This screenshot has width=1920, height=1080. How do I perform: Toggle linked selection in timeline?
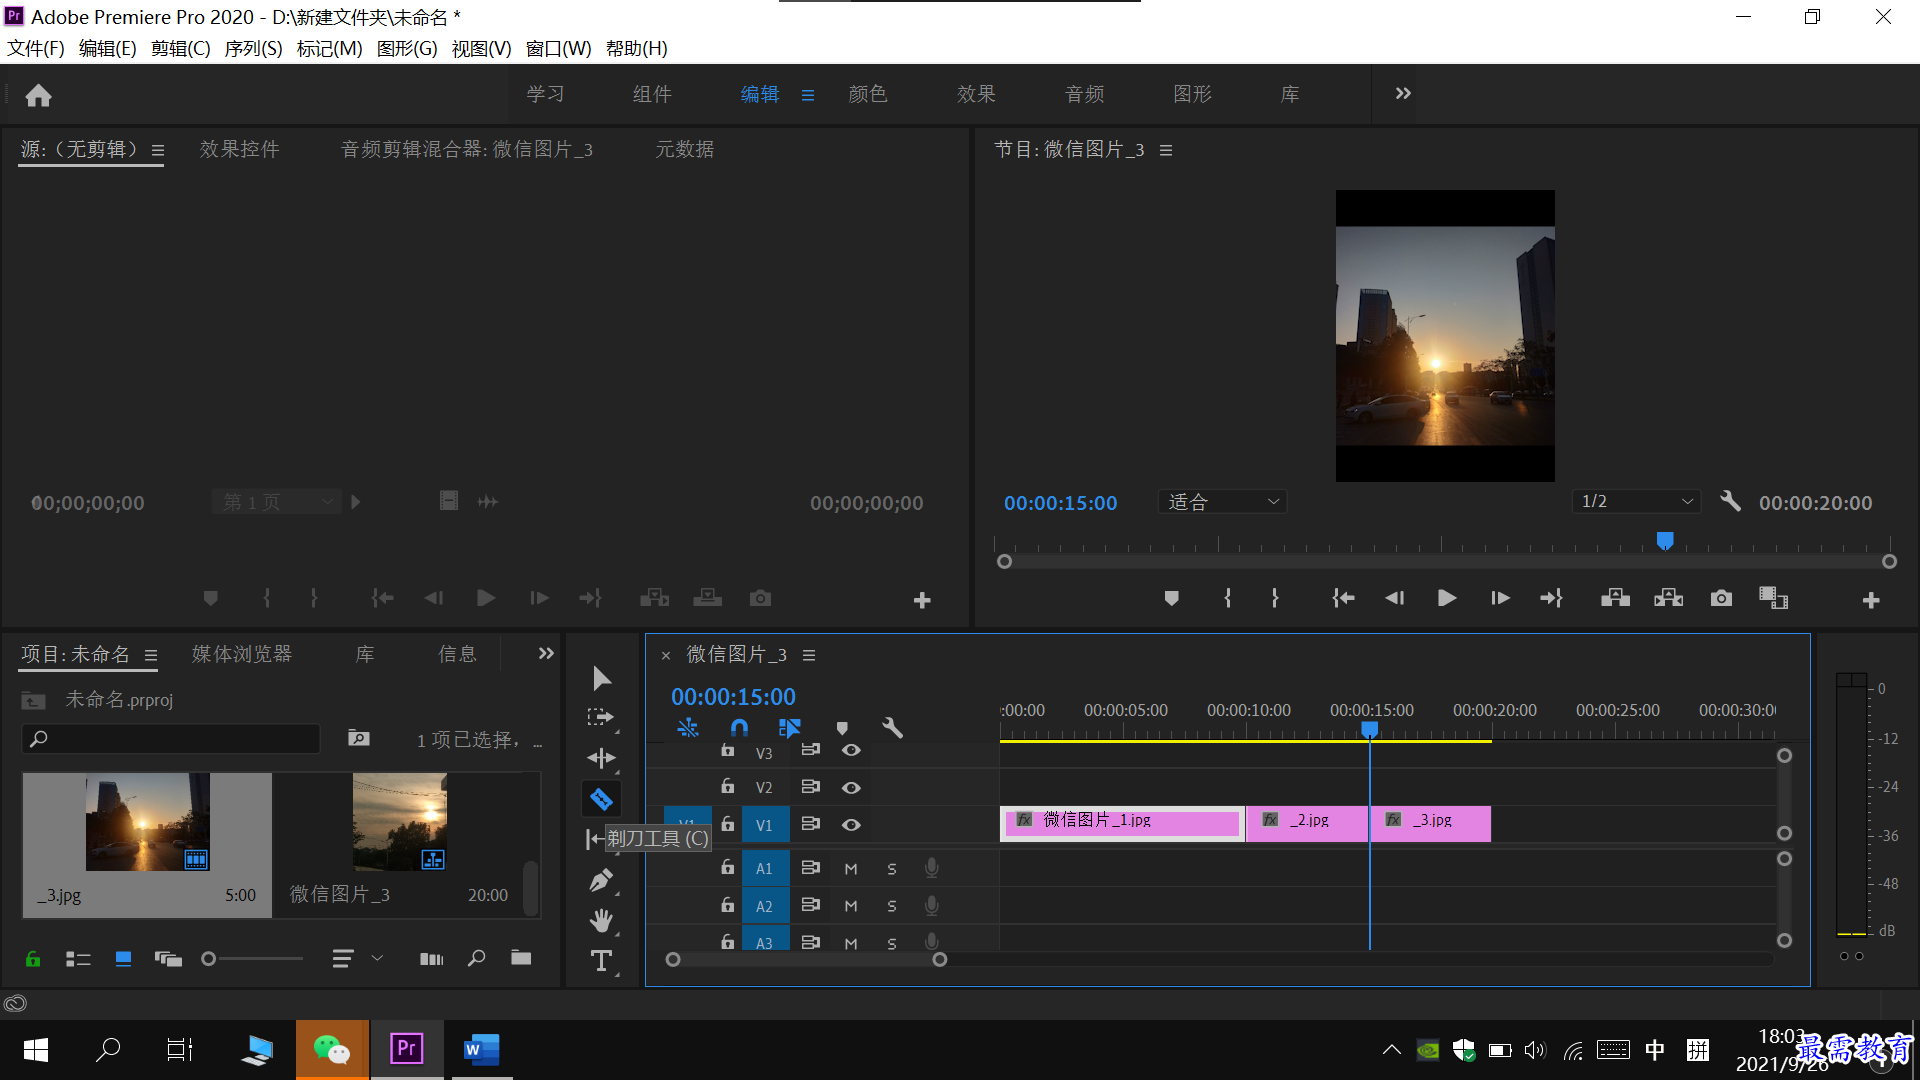pos(790,728)
